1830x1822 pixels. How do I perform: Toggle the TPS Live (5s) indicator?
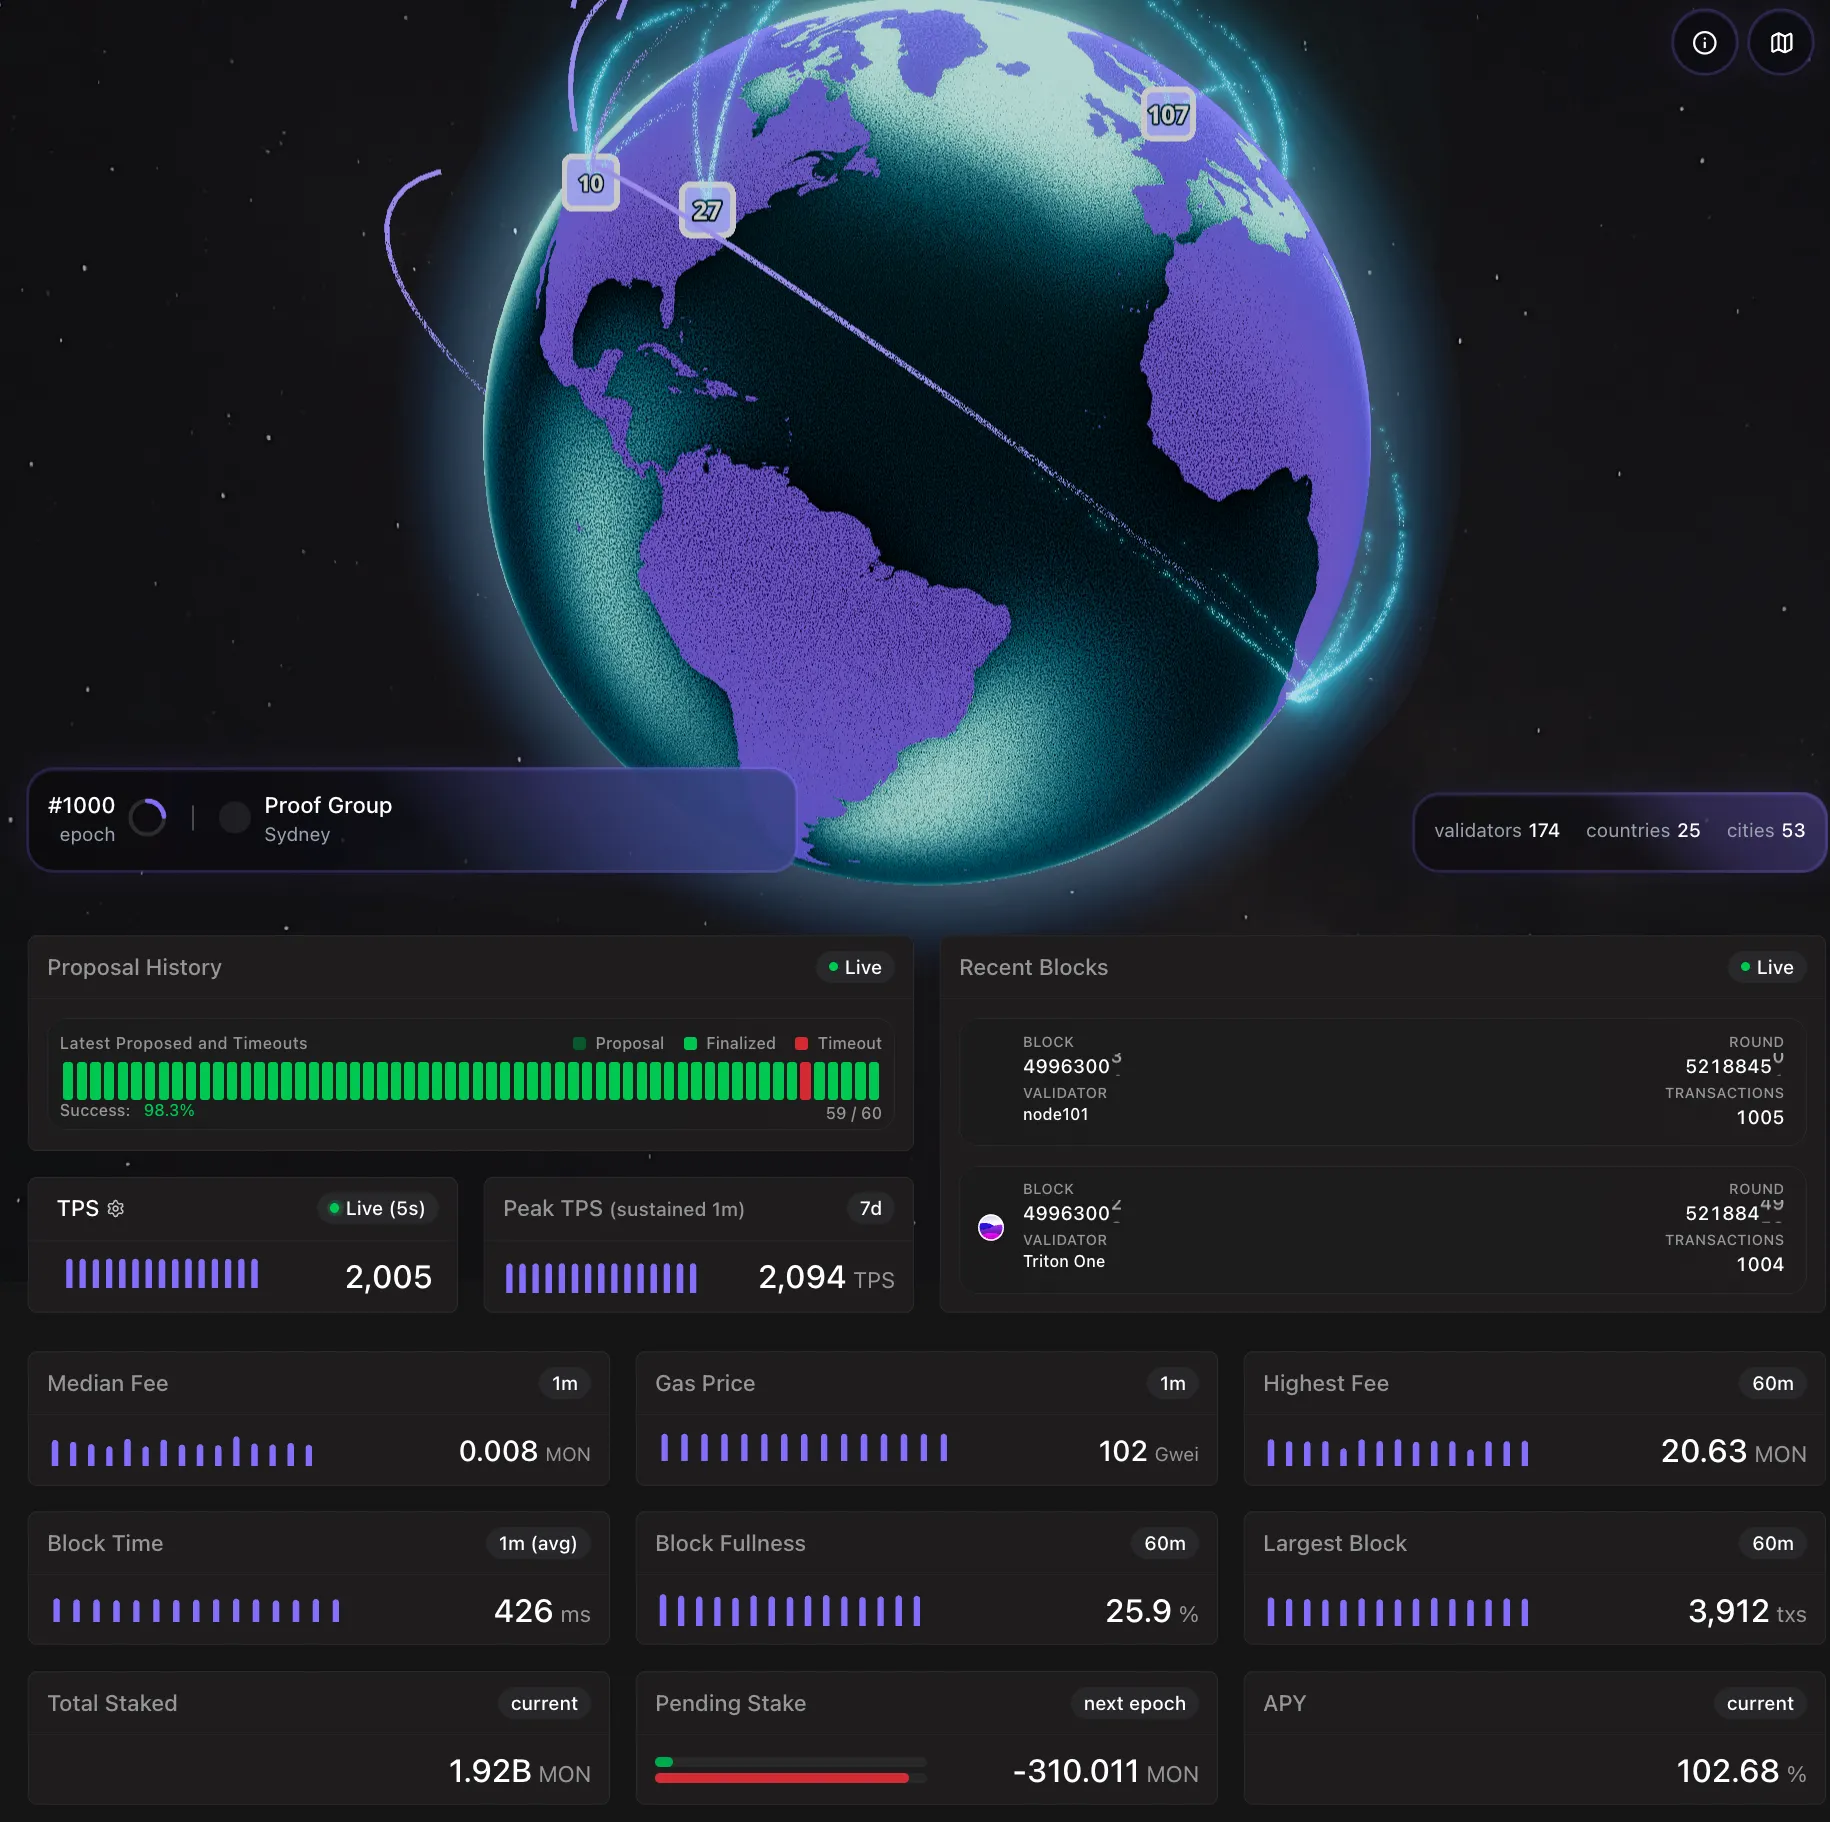point(377,1208)
